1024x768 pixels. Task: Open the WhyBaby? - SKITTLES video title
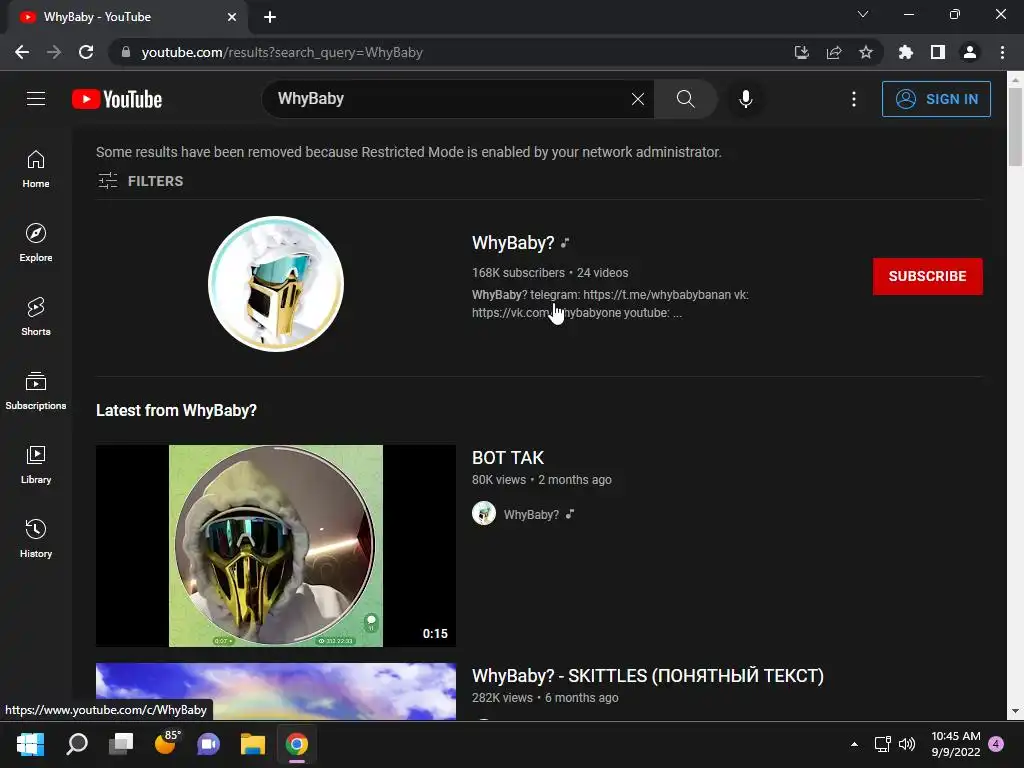648,675
